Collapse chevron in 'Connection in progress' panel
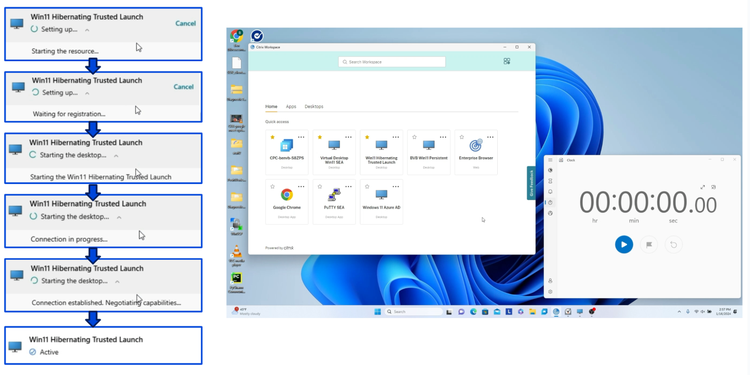This screenshot has width=750, height=375. pyautogui.click(x=119, y=217)
